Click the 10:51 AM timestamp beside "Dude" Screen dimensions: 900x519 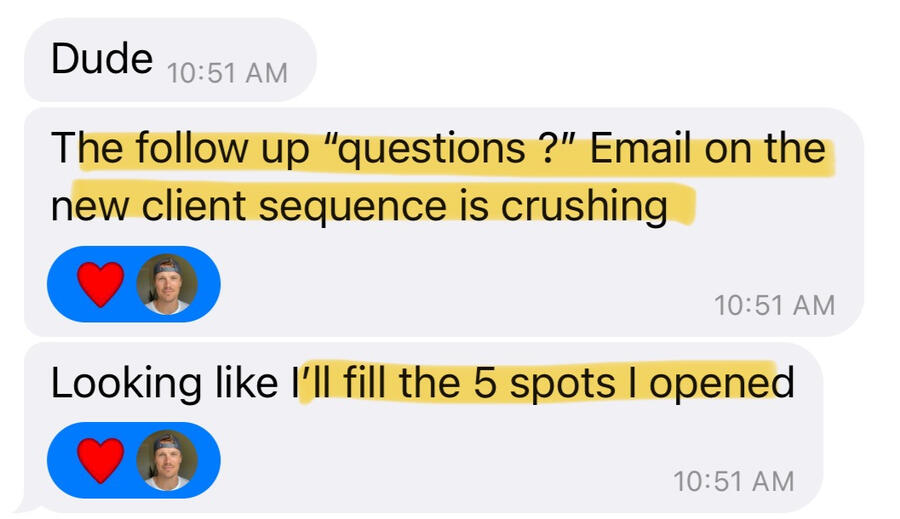[226, 73]
